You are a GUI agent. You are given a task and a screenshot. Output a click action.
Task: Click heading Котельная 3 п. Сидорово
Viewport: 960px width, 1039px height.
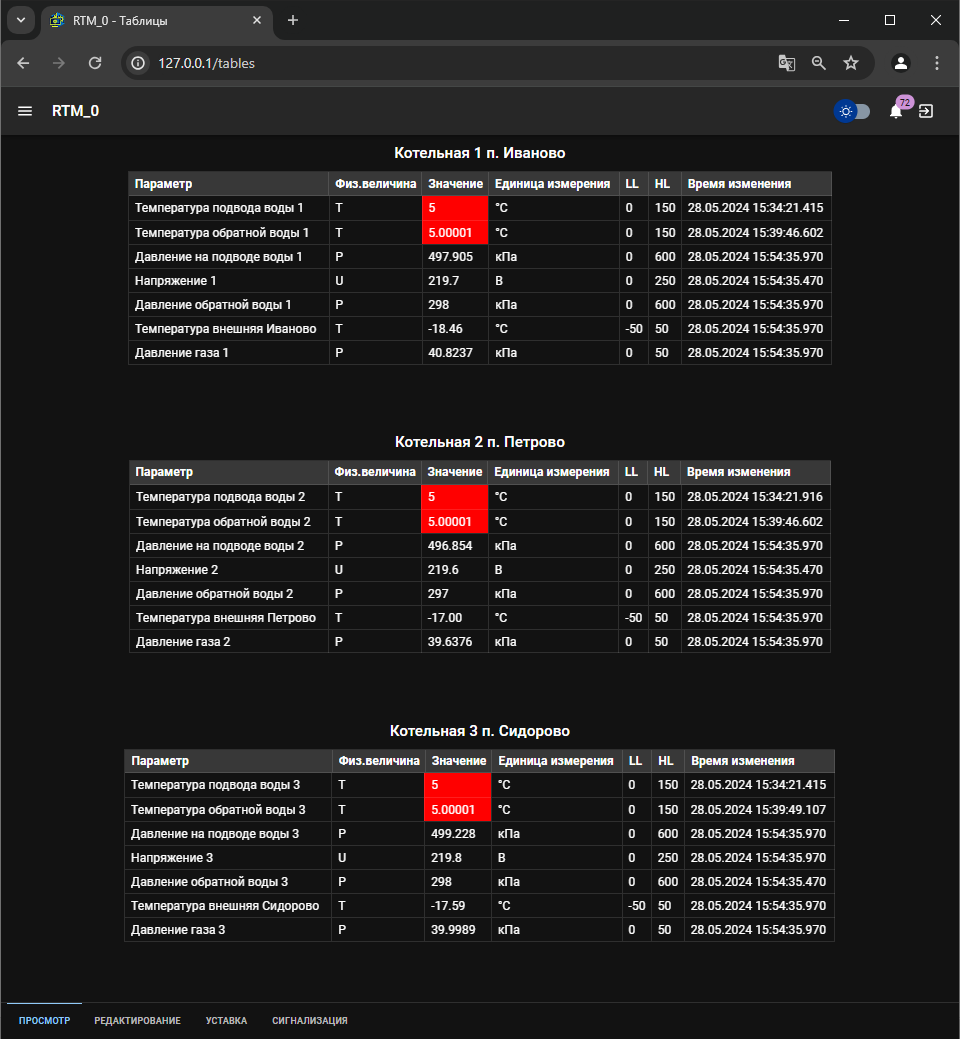480,731
